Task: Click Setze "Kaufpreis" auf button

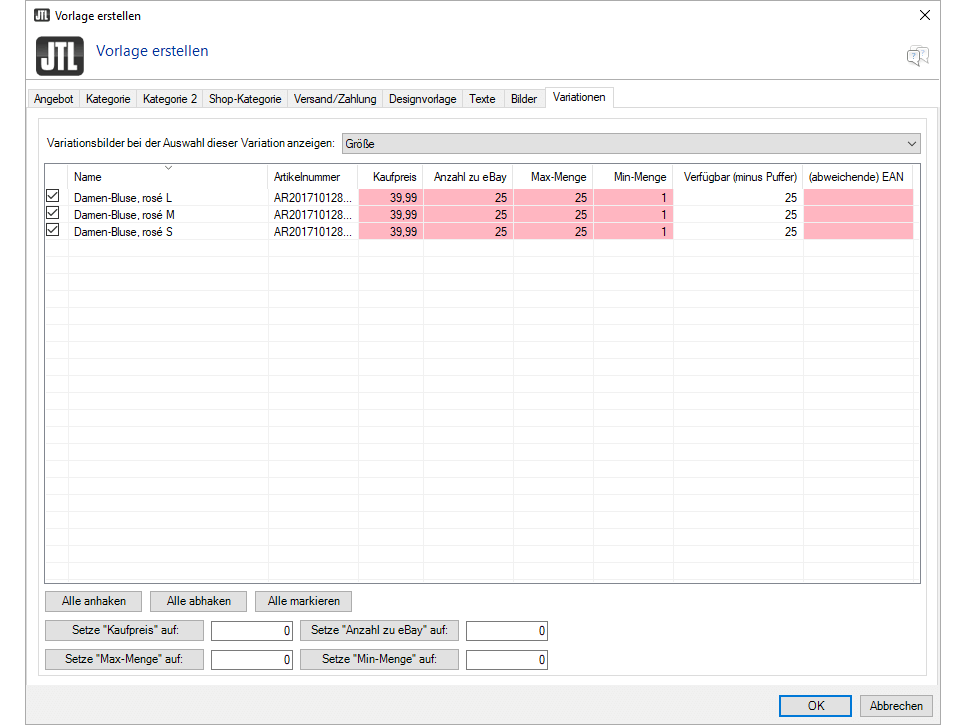Action: coord(124,630)
